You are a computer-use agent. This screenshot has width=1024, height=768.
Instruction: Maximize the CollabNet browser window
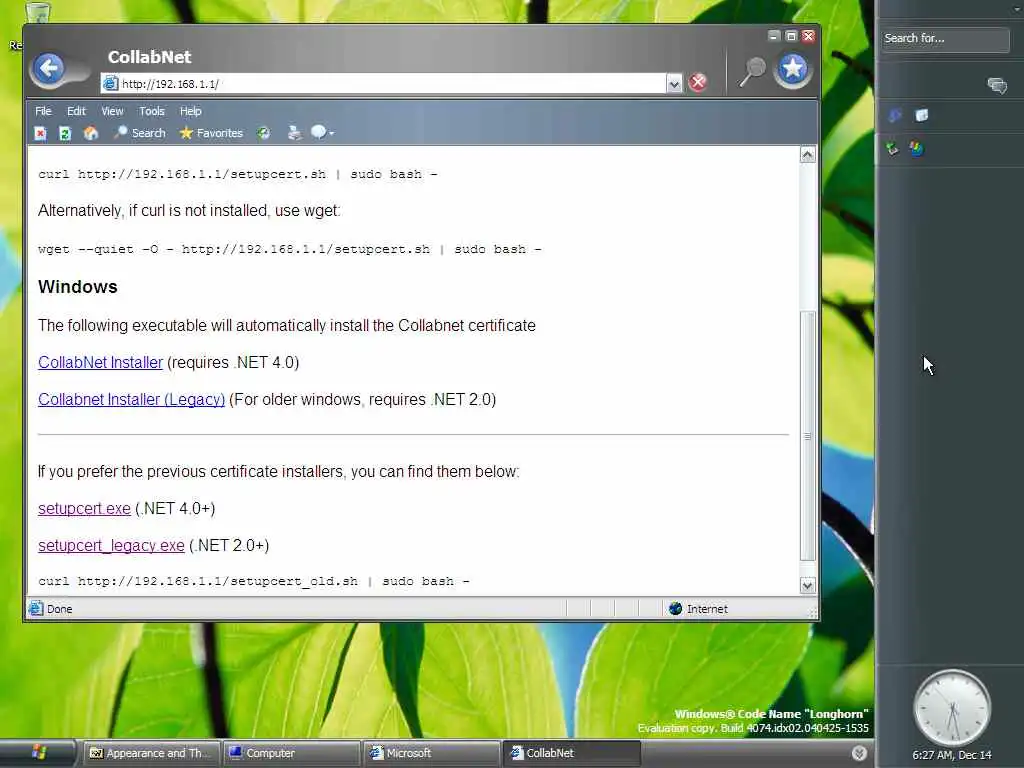pyautogui.click(x=791, y=36)
